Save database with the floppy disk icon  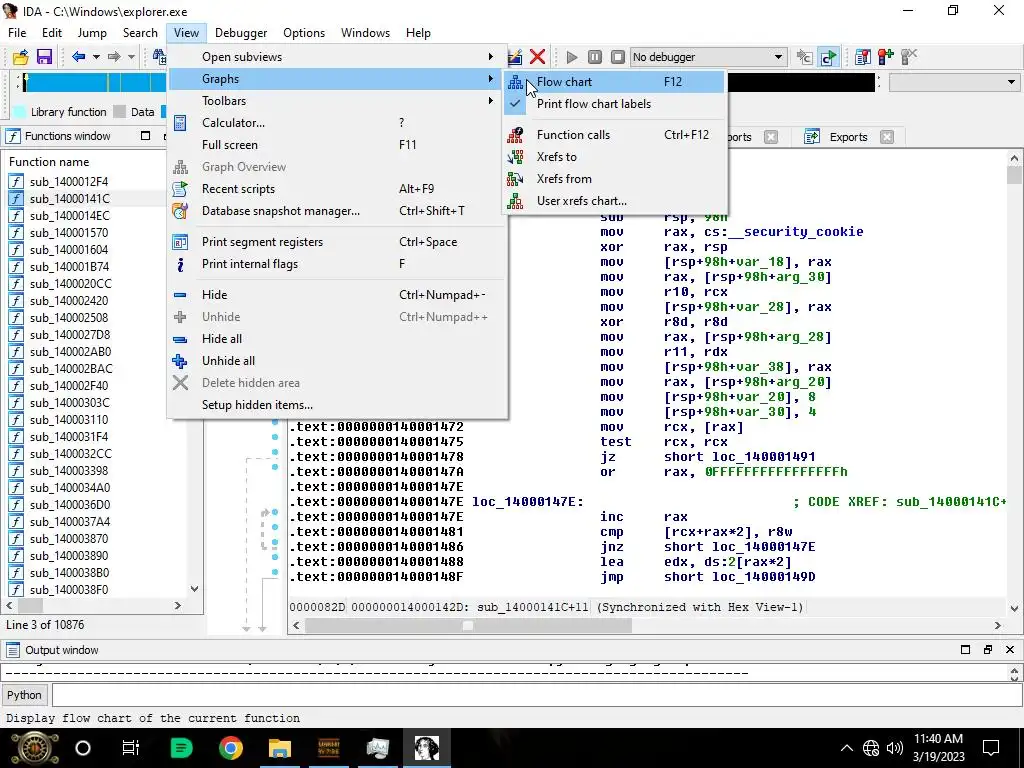(x=44, y=57)
